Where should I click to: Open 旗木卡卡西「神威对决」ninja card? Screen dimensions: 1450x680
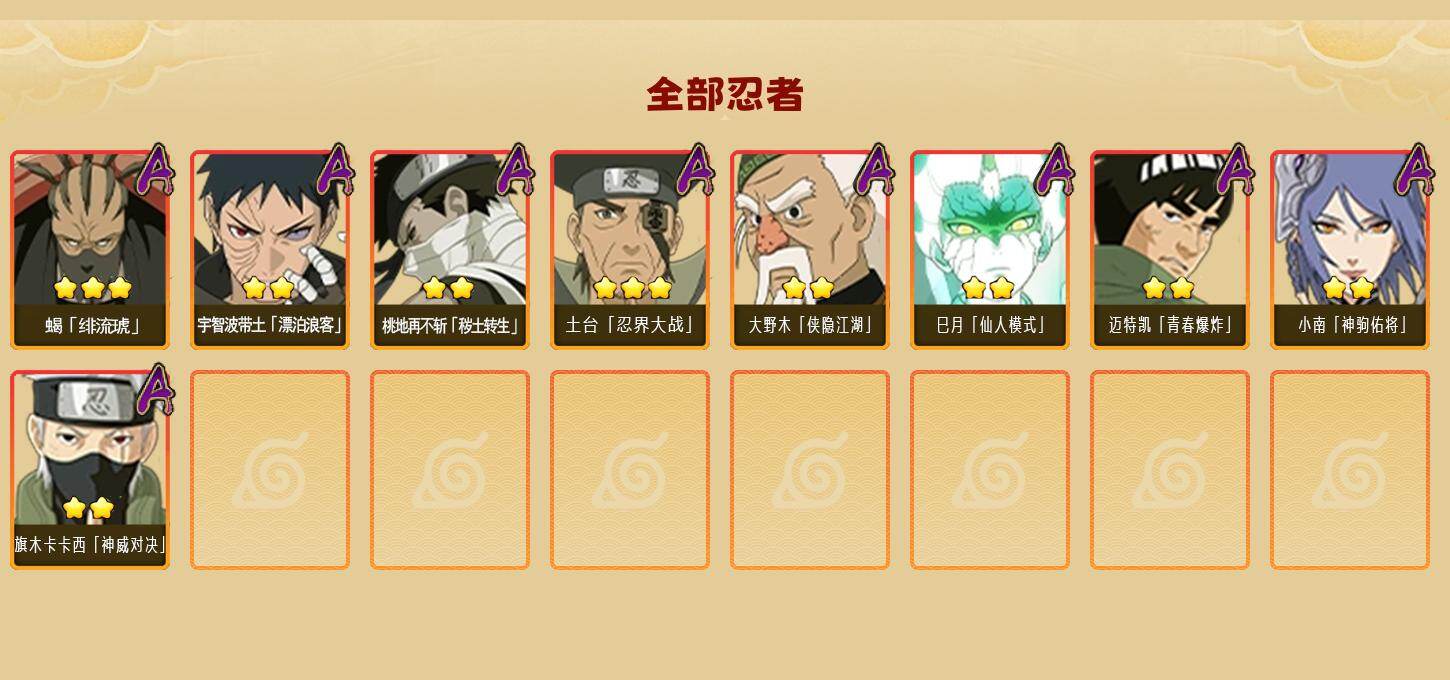[90, 470]
